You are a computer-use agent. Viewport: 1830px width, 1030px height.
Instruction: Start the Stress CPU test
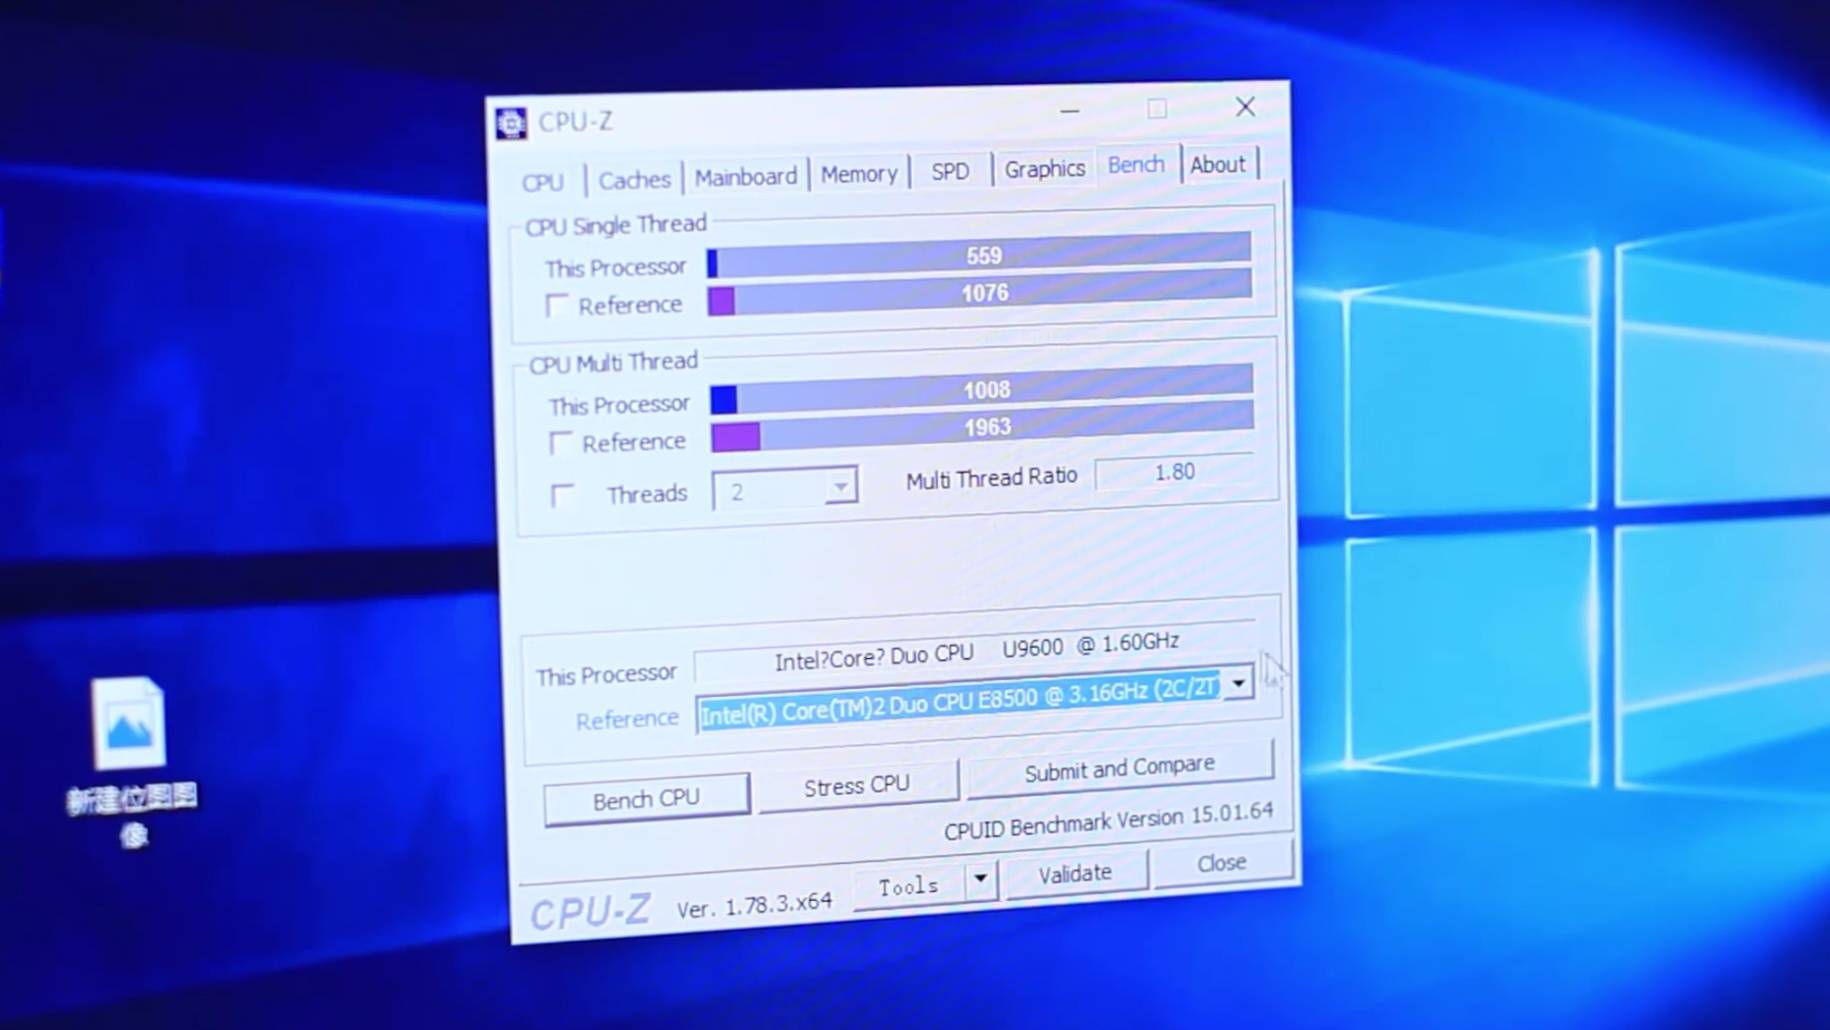857,786
